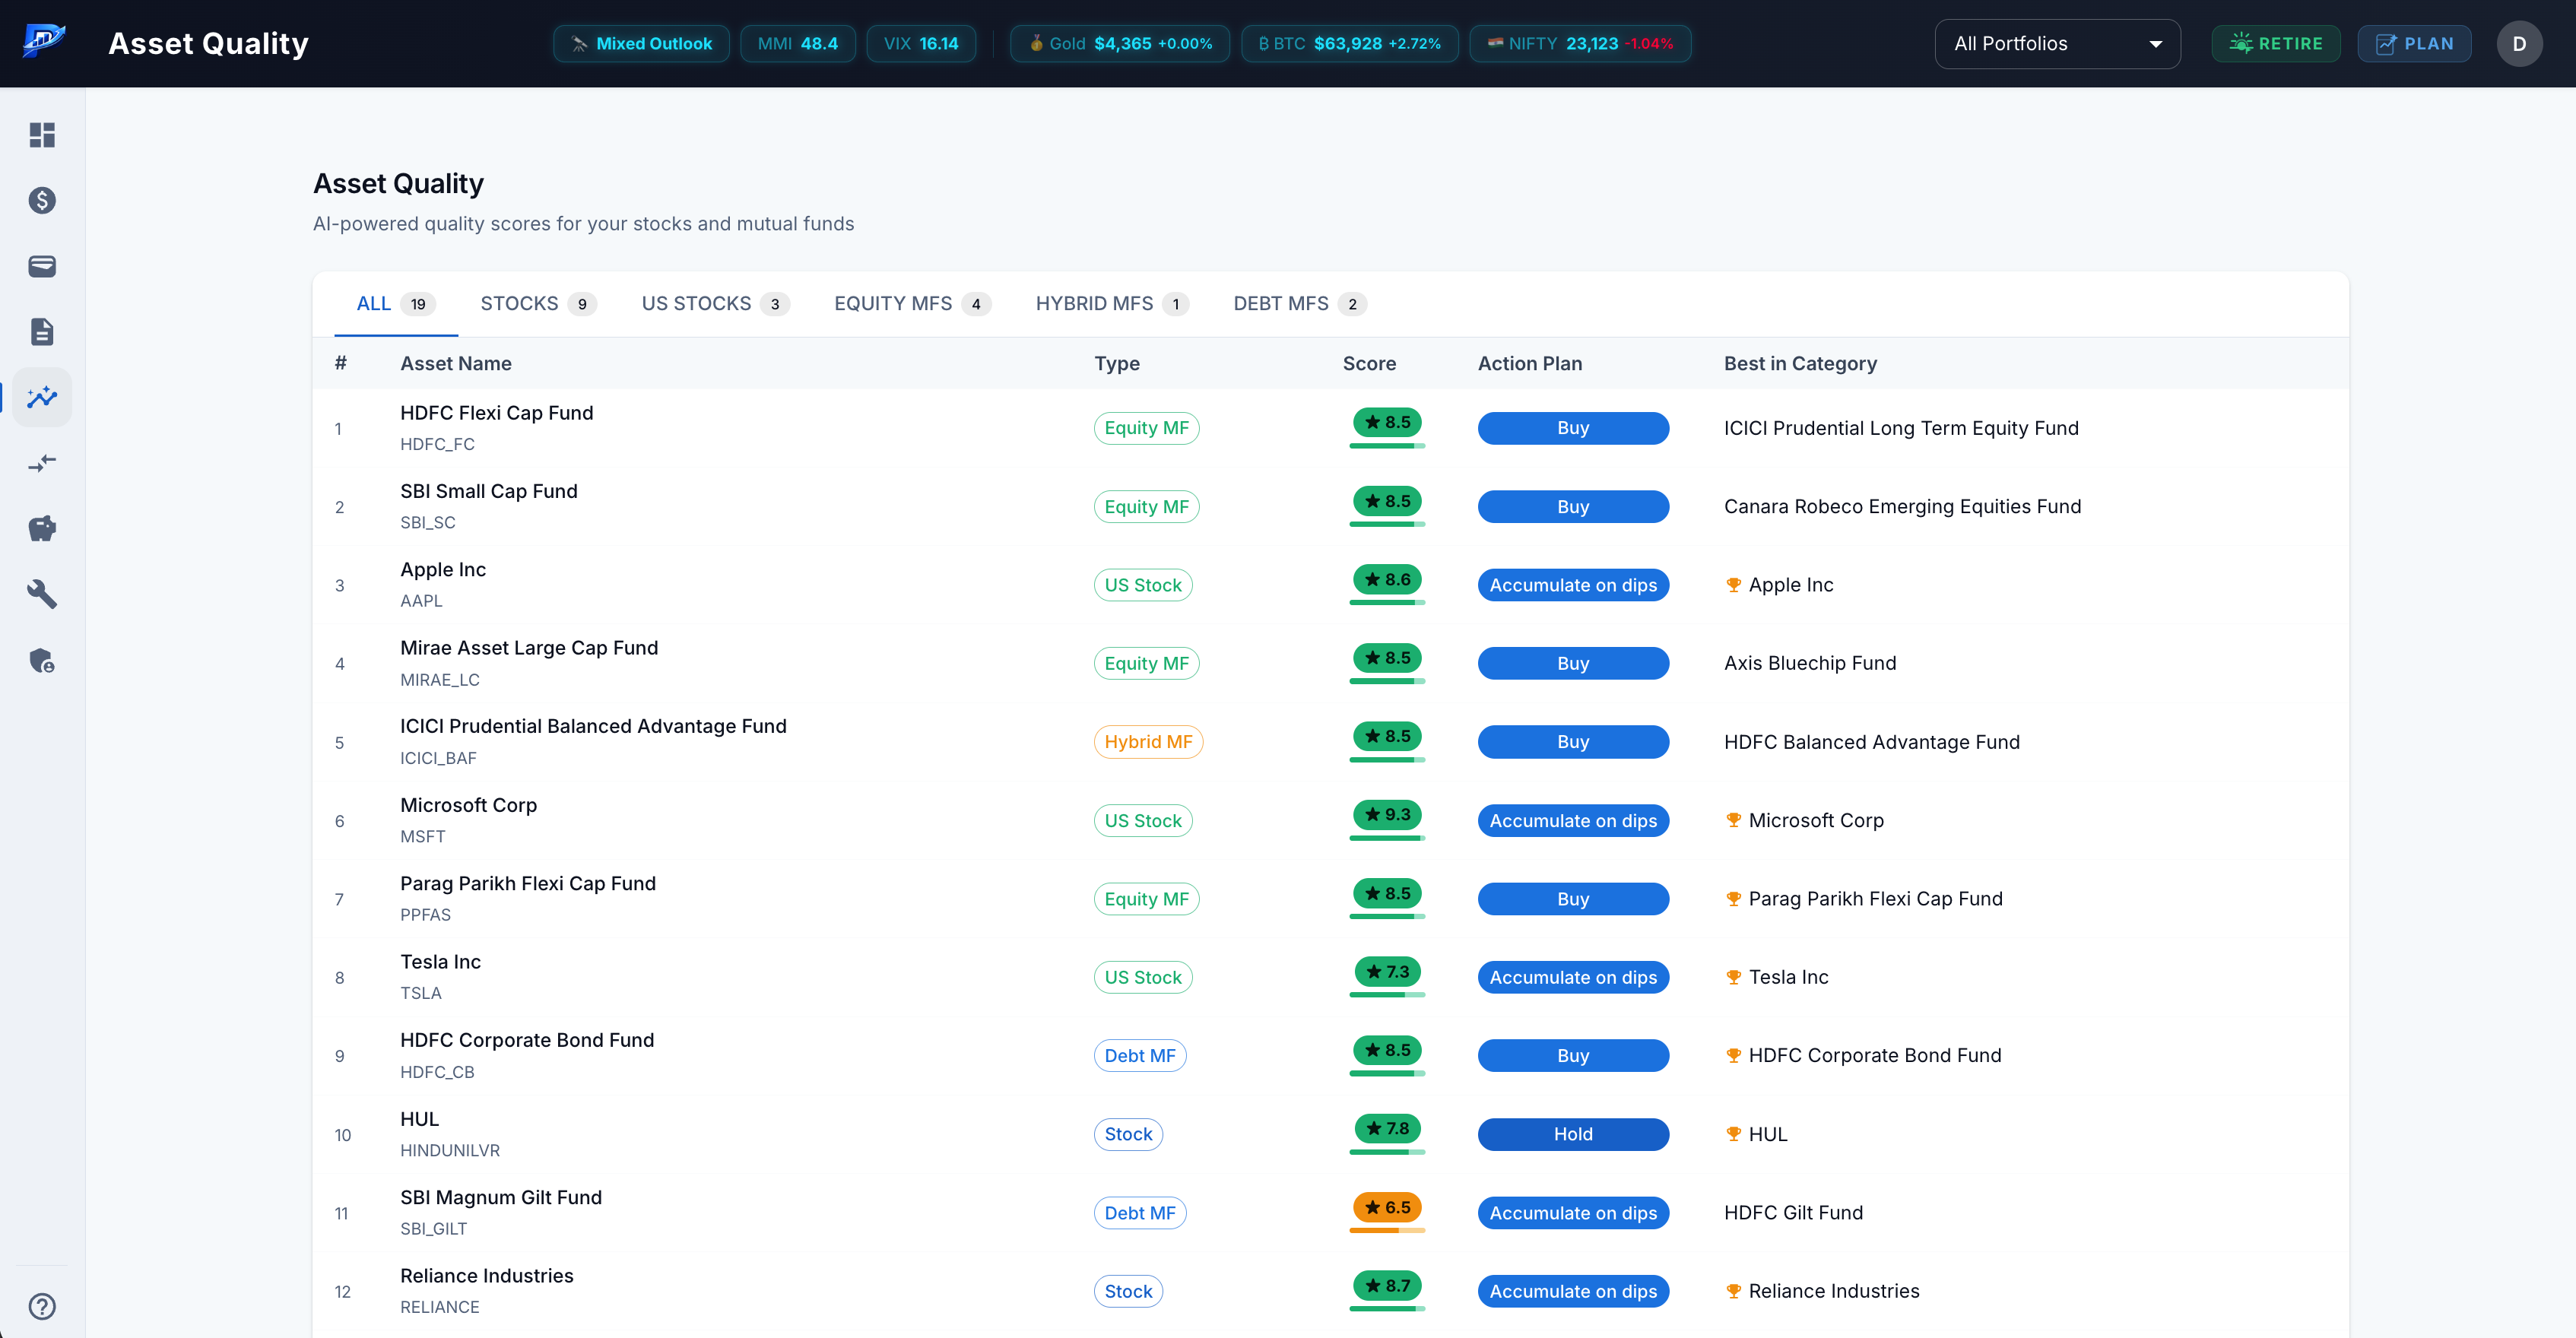Select the Parag Parikh Flexi Cap Fund asset name

(x=528, y=883)
